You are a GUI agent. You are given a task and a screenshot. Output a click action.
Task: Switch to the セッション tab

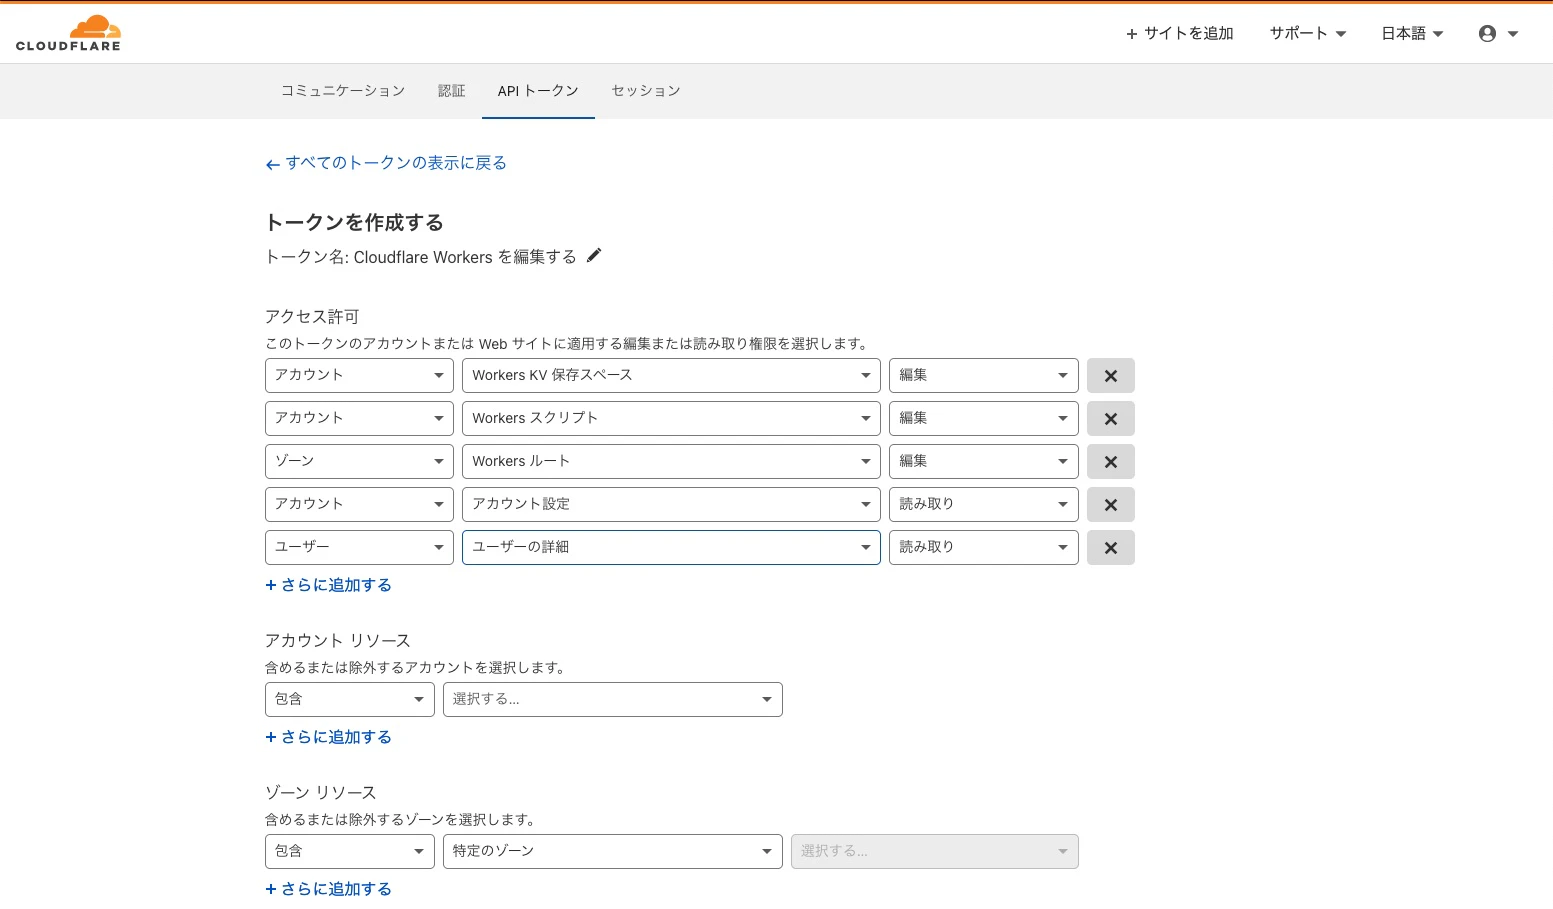point(646,91)
